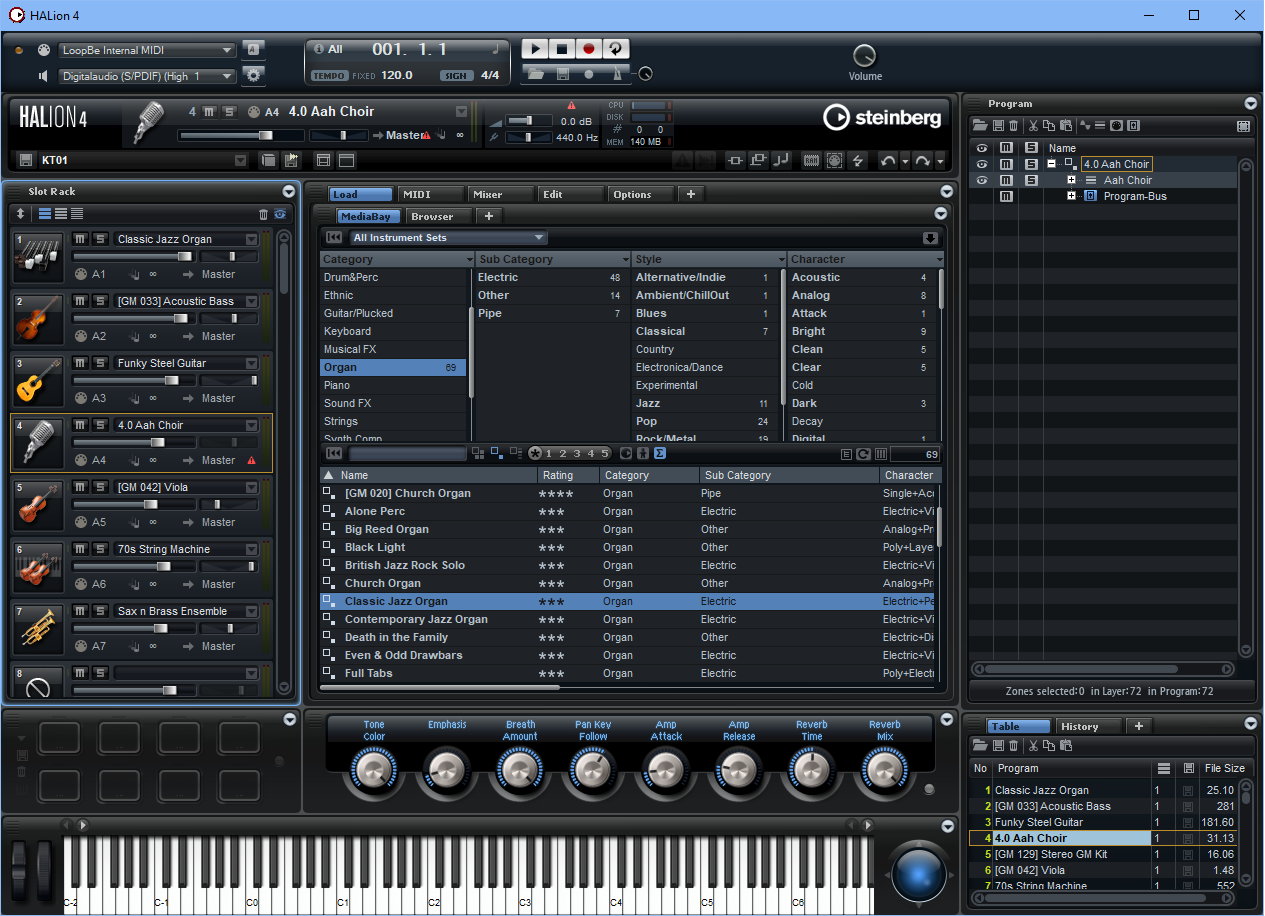Switch to the Load tab
This screenshot has width=1265, height=916.
point(360,194)
